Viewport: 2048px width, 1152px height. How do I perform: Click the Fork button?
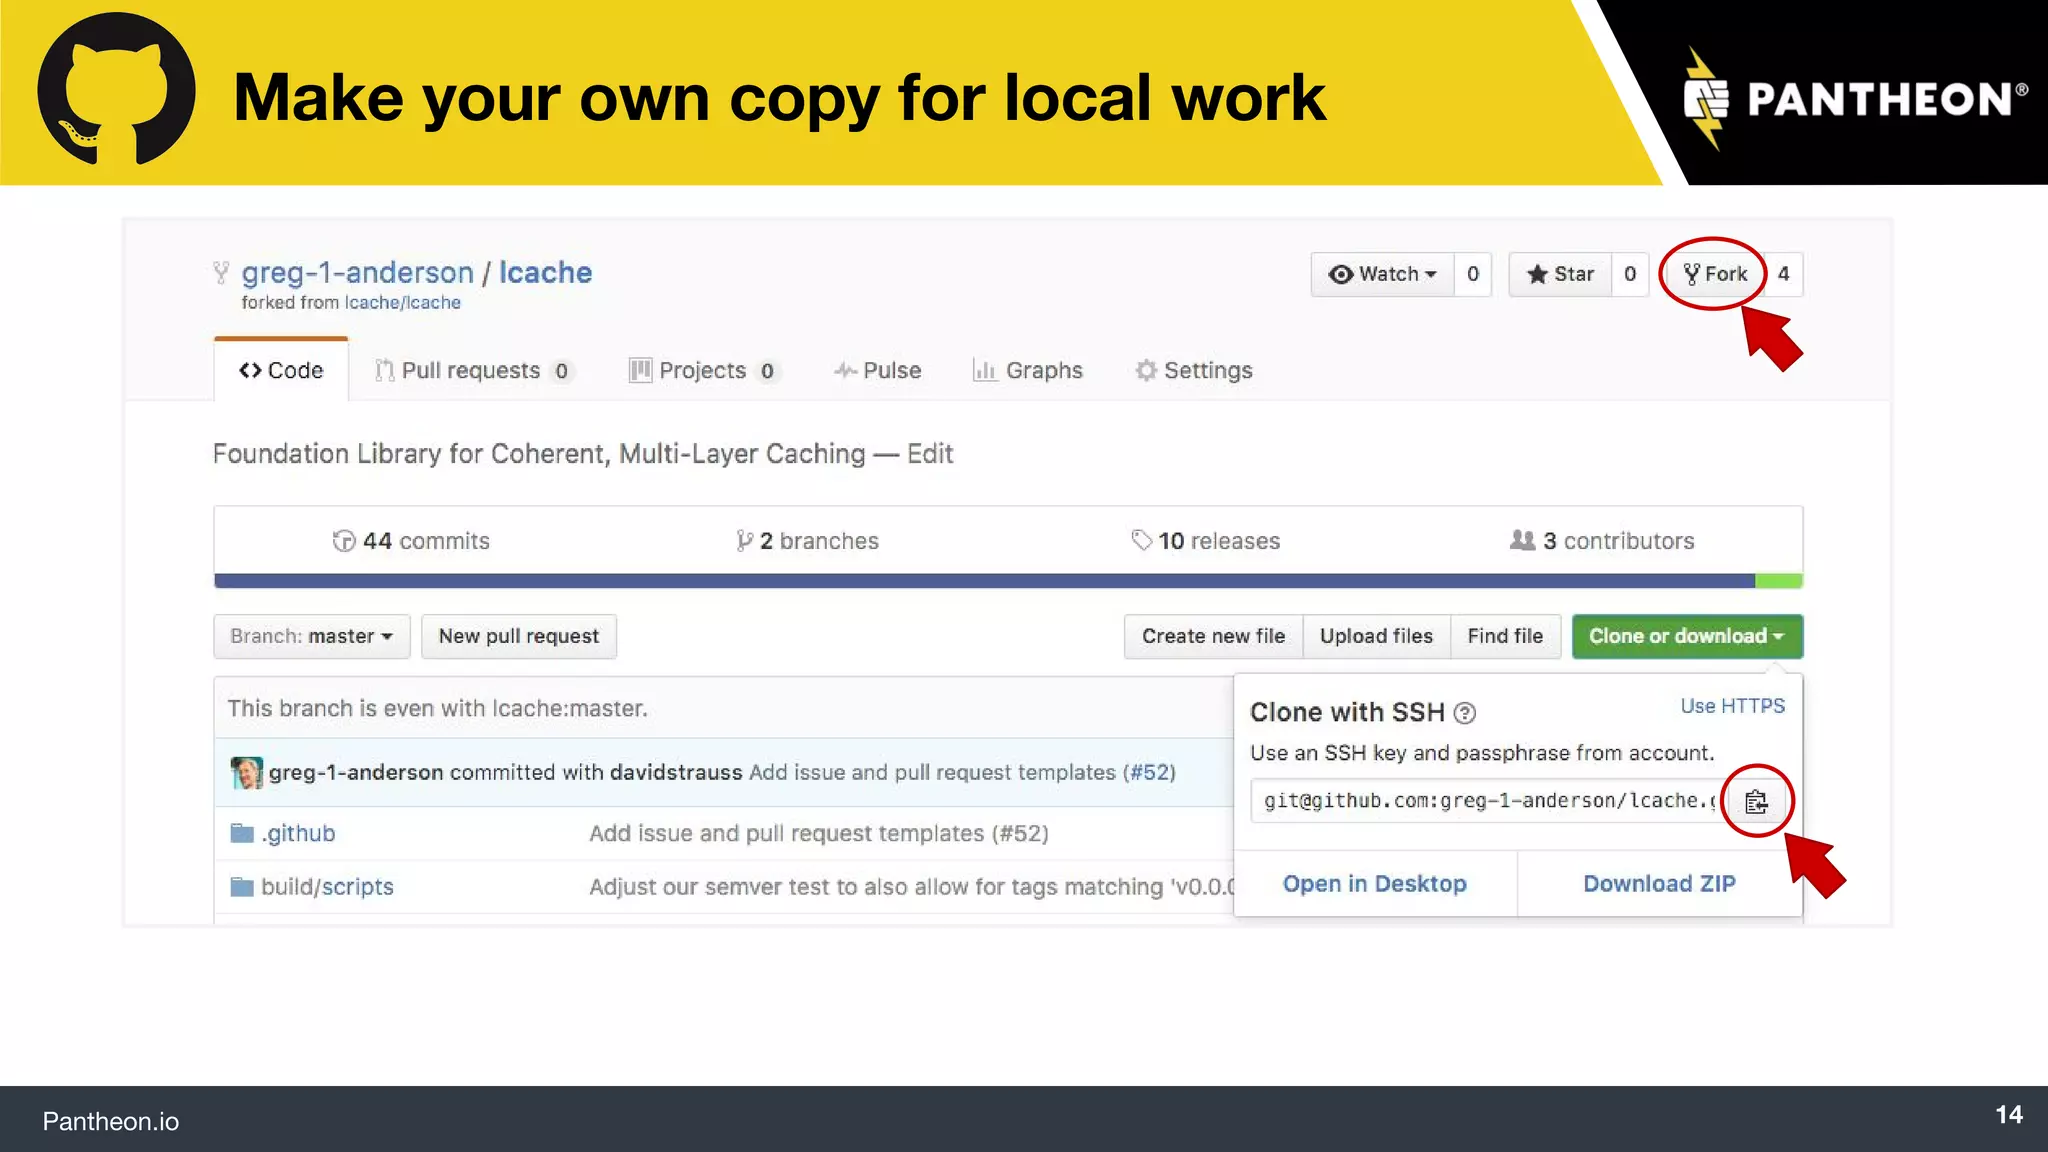1715,274
